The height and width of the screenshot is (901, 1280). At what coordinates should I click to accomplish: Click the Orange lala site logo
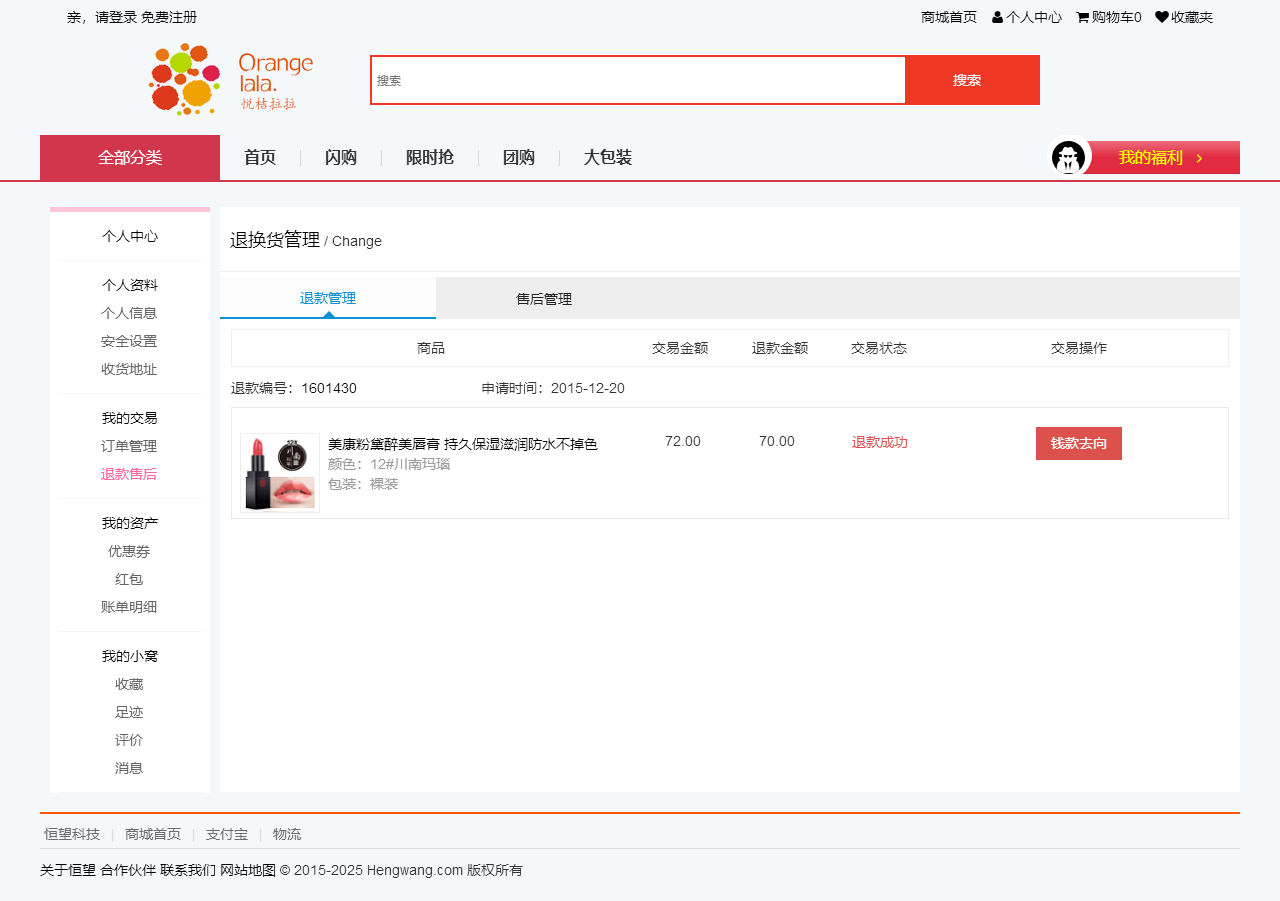click(x=231, y=79)
